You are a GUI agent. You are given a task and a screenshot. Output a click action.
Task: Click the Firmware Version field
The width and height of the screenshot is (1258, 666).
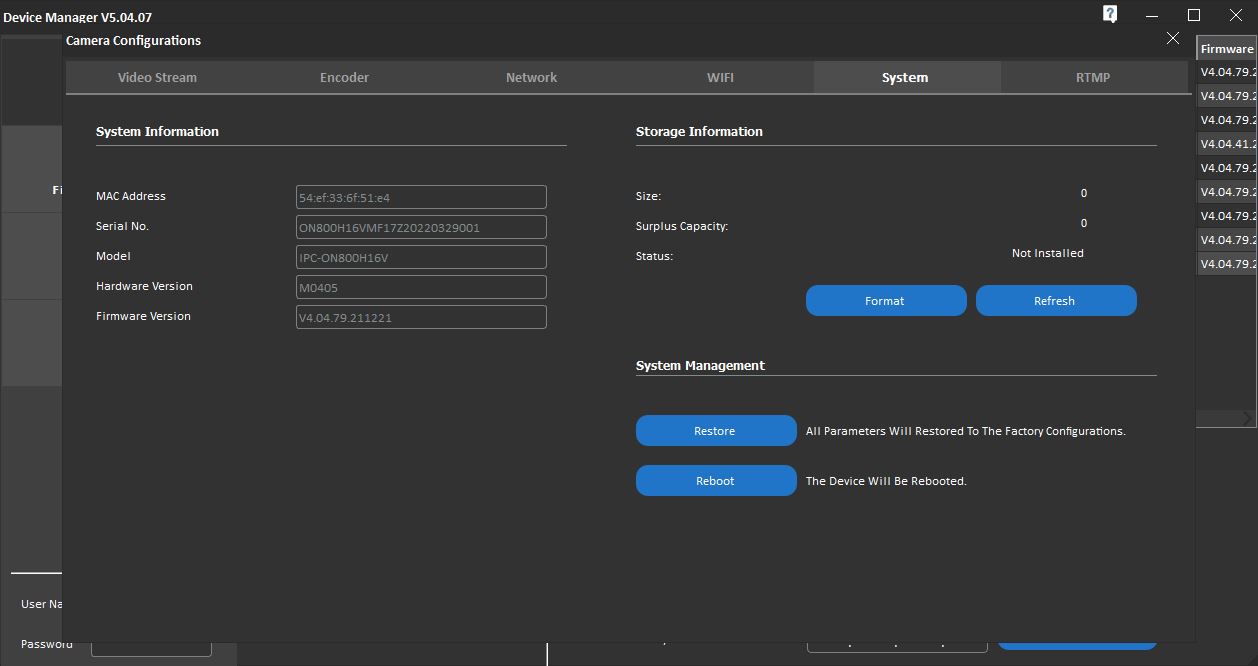click(x=421, y=317)
